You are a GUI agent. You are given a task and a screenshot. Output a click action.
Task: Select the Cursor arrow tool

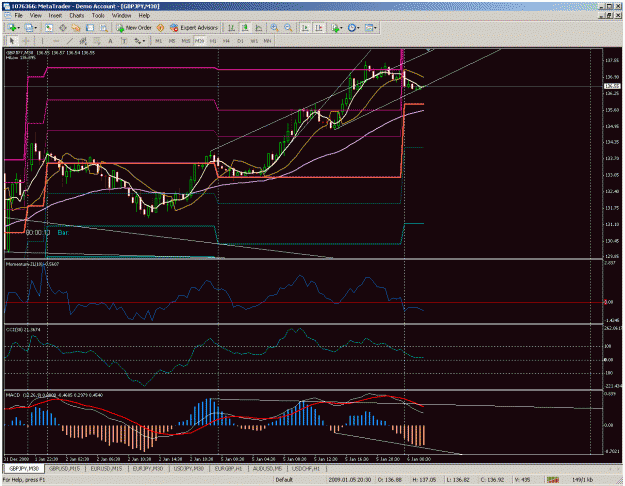12,41
